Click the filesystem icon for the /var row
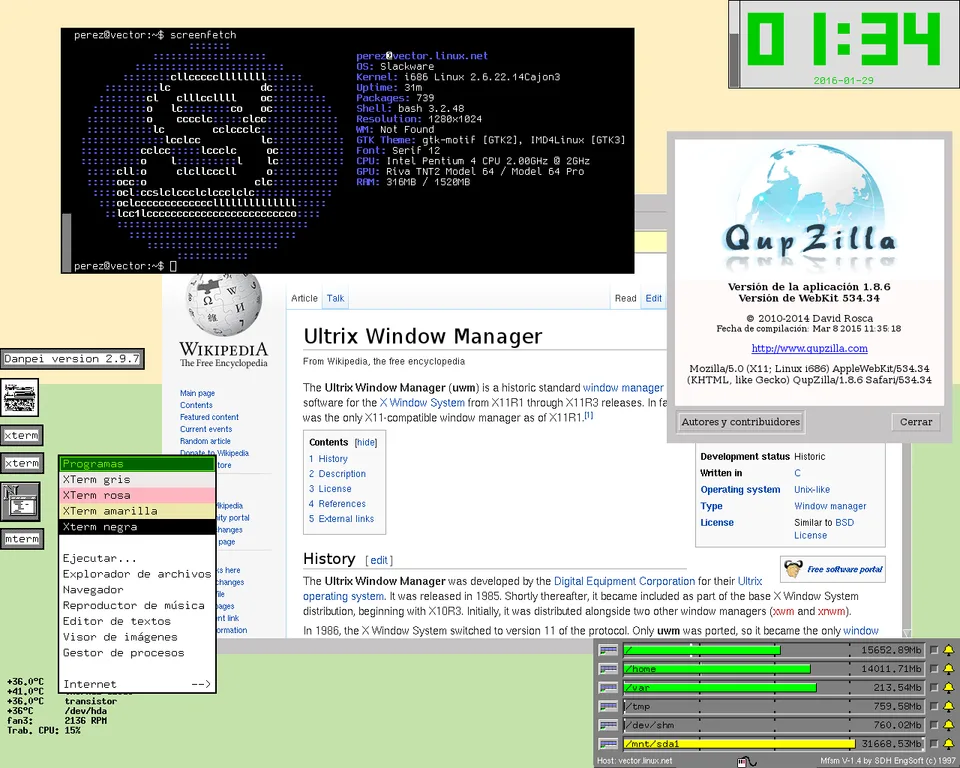 [608, 688]
